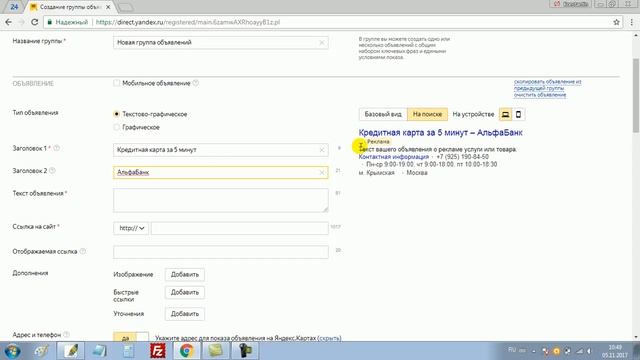Clear the Заголовок 2 field with its X
The height and width of the screenshot is (360, 640).
pyautogui.click(x=322, y=173)
